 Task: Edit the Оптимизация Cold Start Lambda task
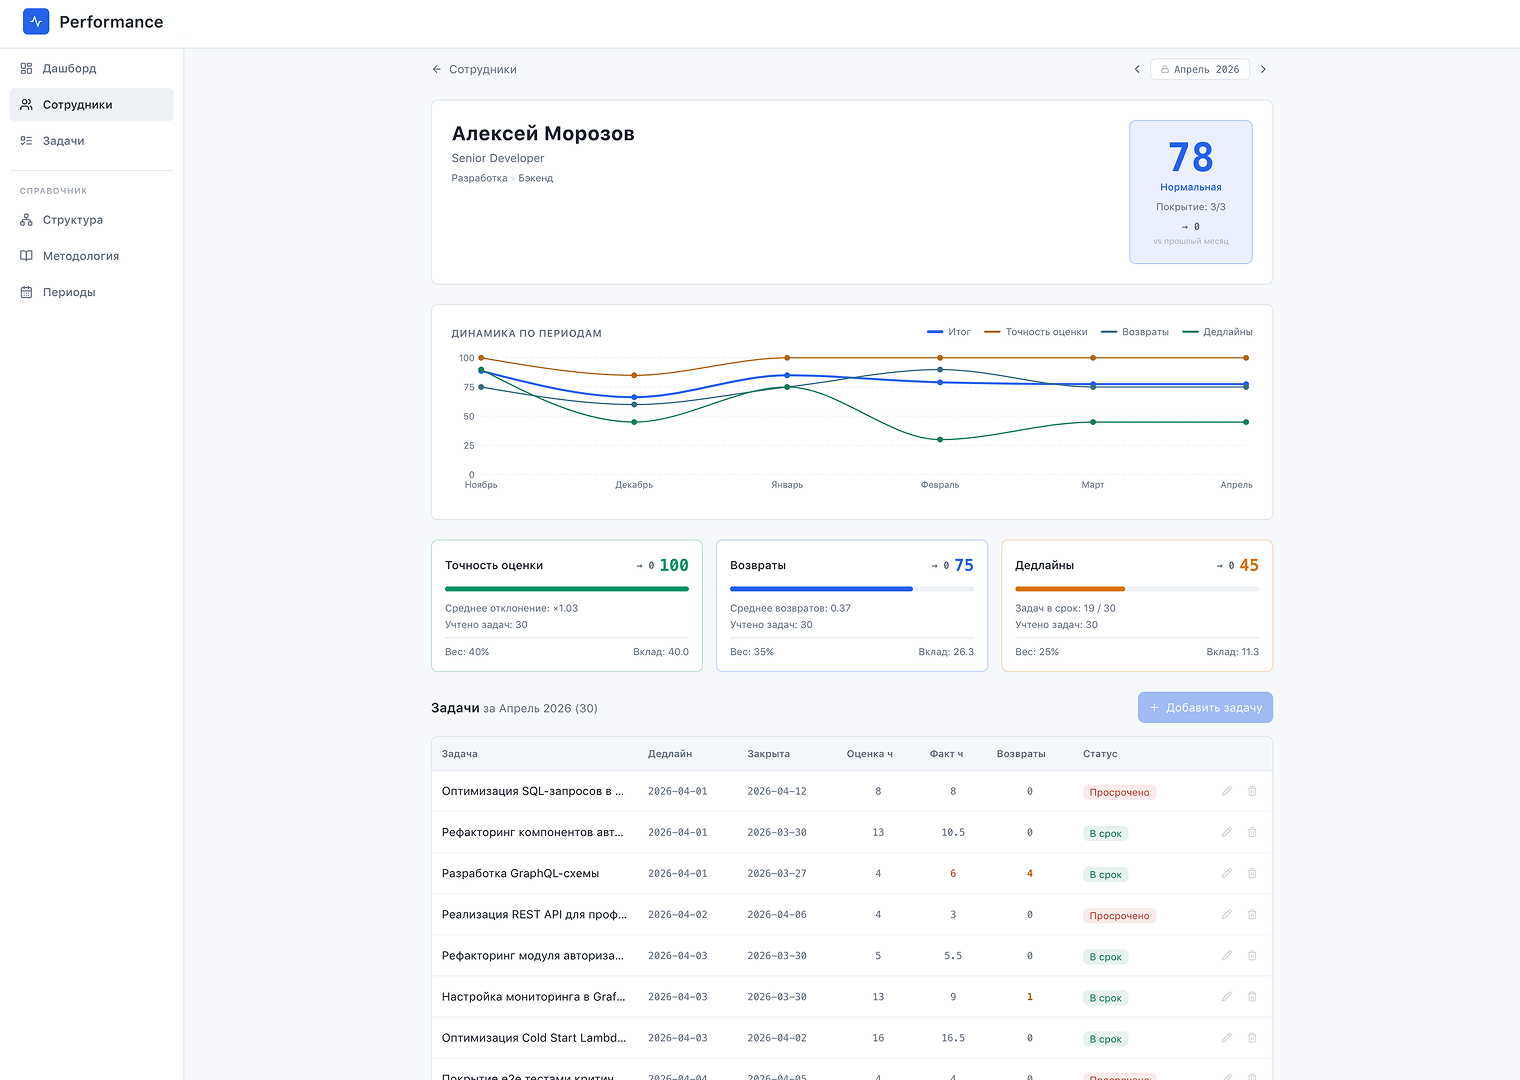(1226, 1037)
